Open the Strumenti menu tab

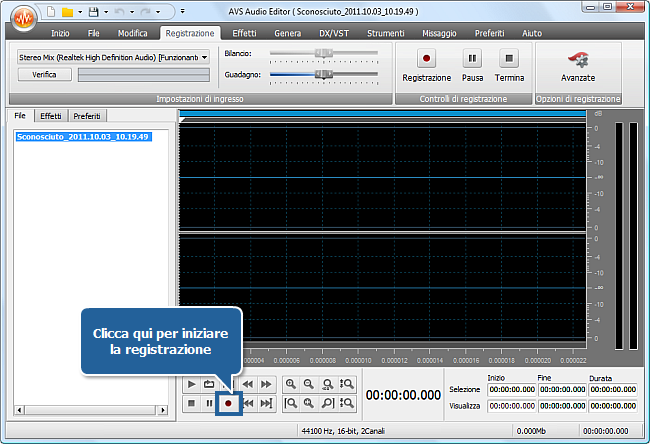pos(385,33)
